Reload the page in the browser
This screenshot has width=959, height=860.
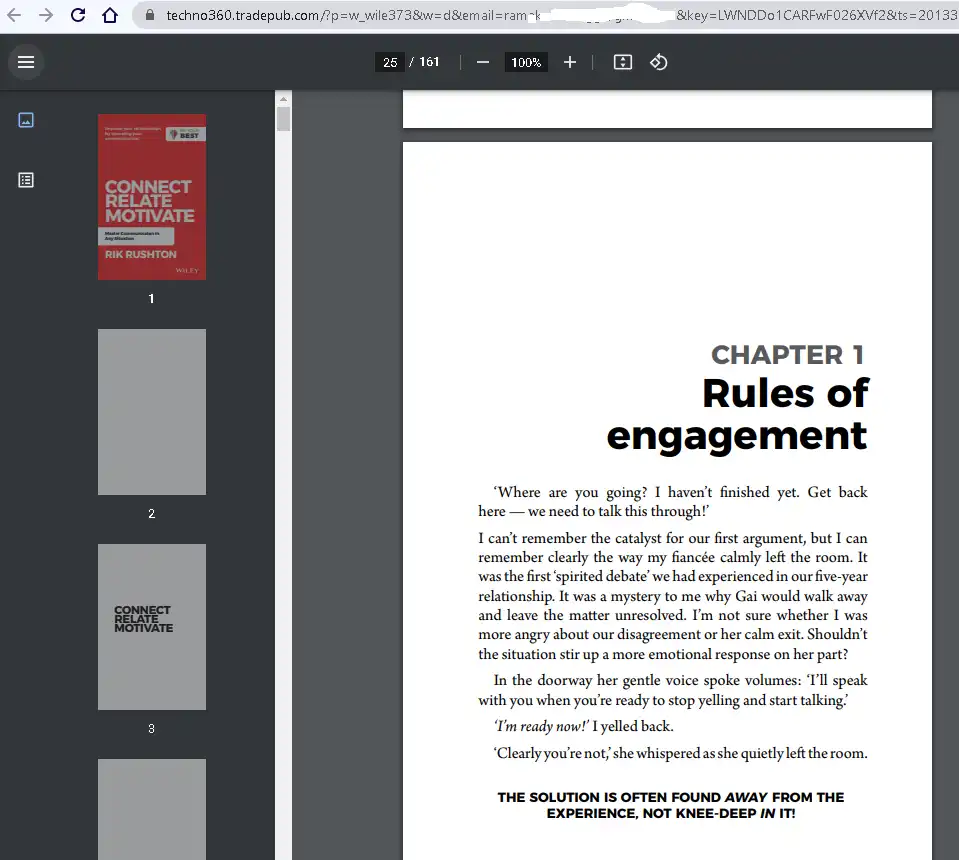pyautogui.click(x=78, y=15)
